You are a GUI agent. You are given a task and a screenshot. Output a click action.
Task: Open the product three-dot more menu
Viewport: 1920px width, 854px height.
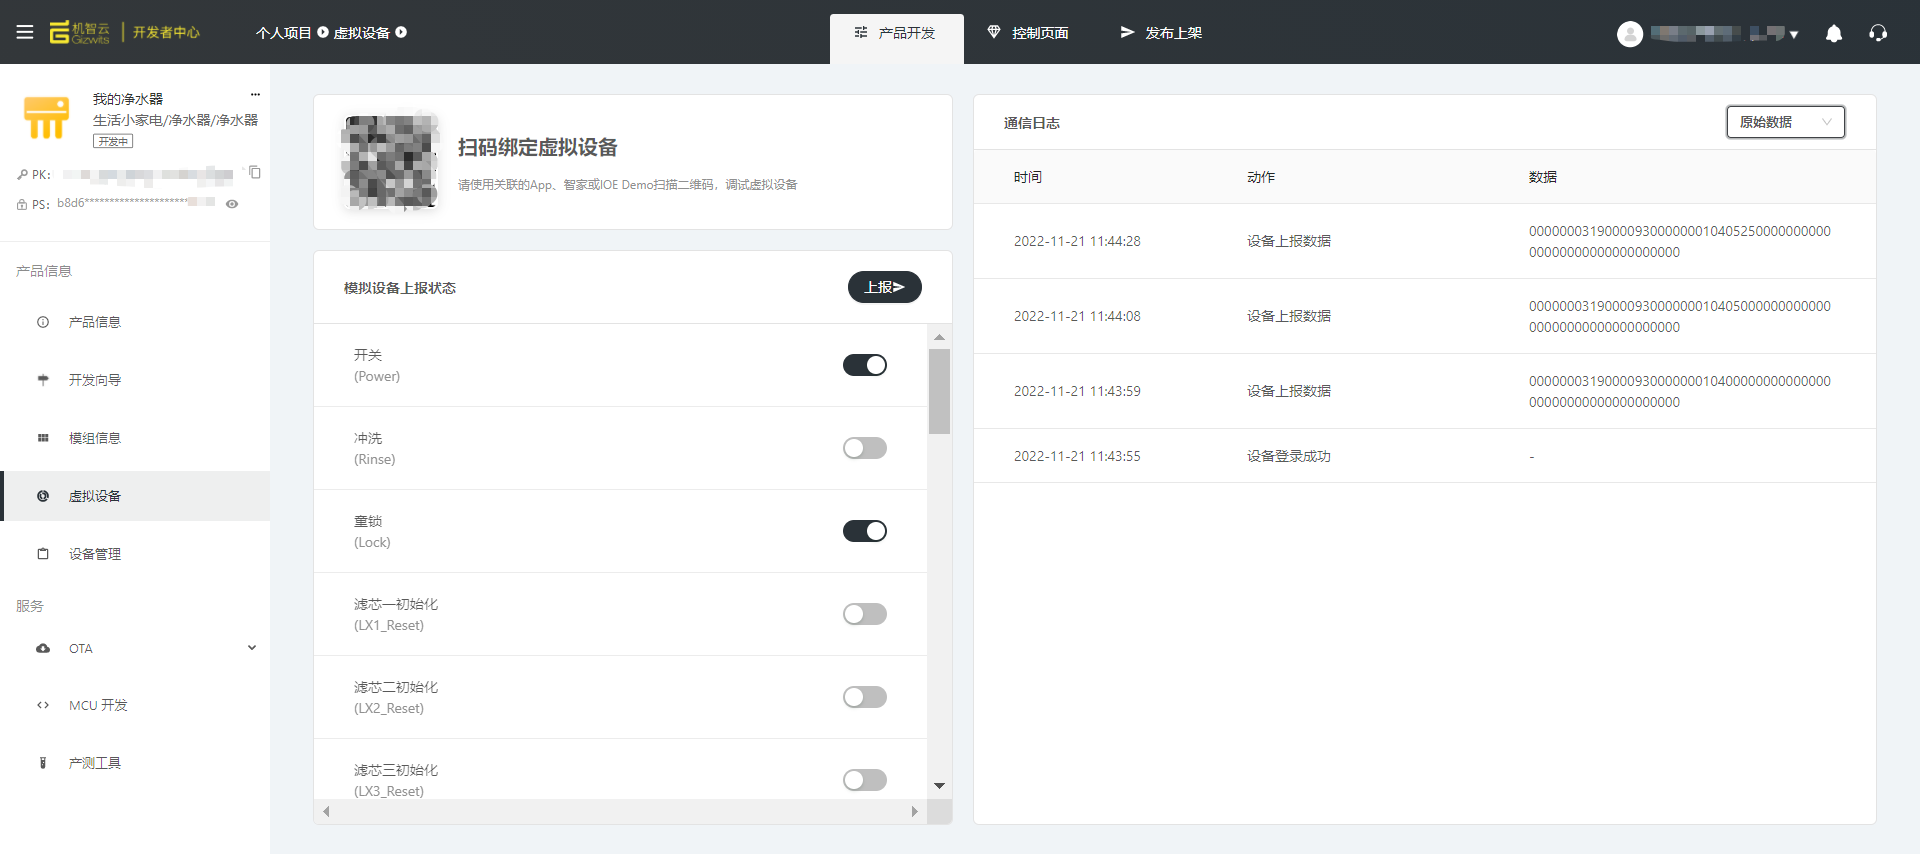(255, 95)
